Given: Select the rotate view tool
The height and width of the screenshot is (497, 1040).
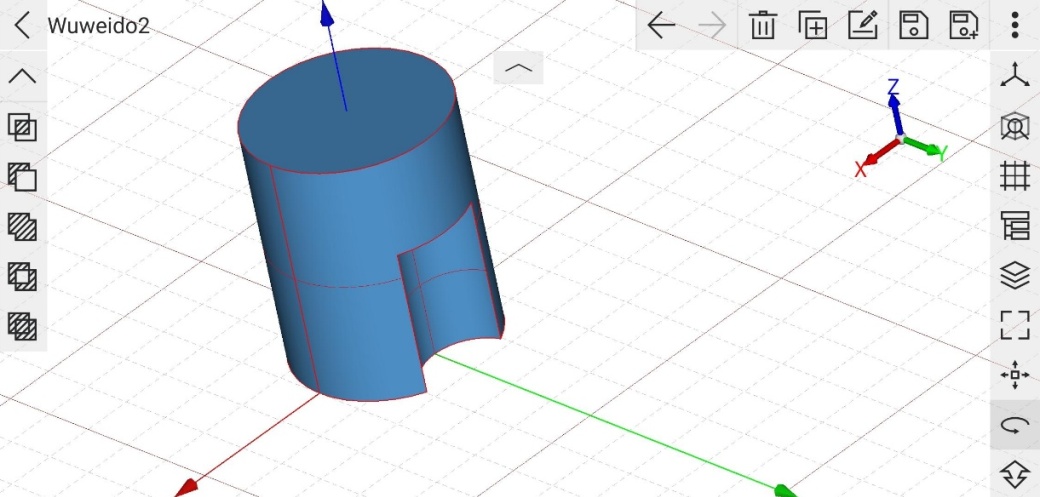Looking at the screenshot, I should [x=1015, y=425].
